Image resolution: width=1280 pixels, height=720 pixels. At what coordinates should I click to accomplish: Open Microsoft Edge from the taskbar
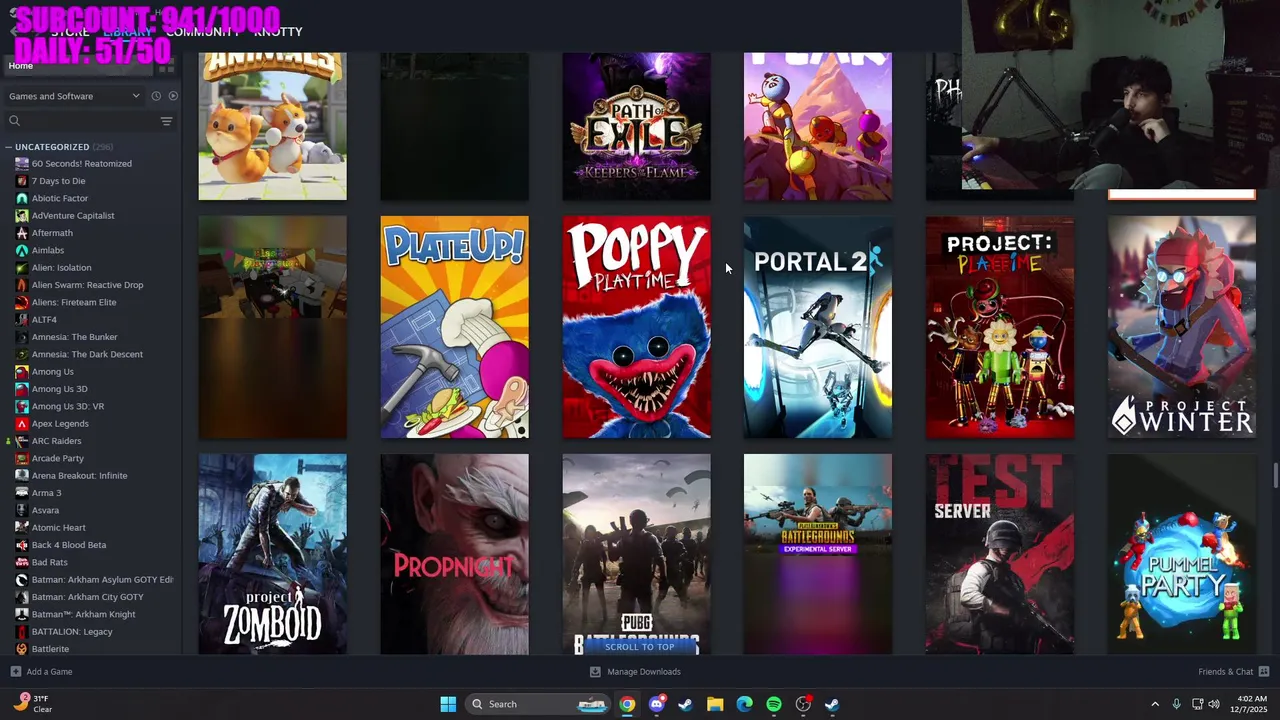tap(744, 704)
